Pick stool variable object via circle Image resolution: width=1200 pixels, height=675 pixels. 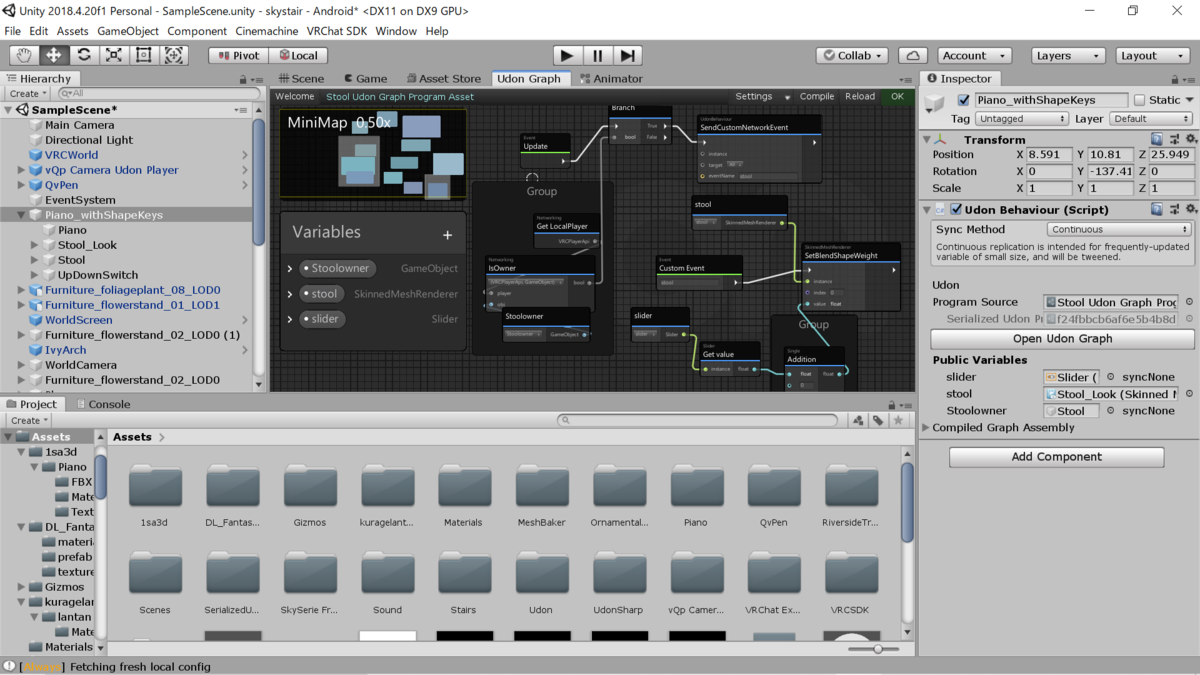pyautogui.click(x=1189, y=394)
